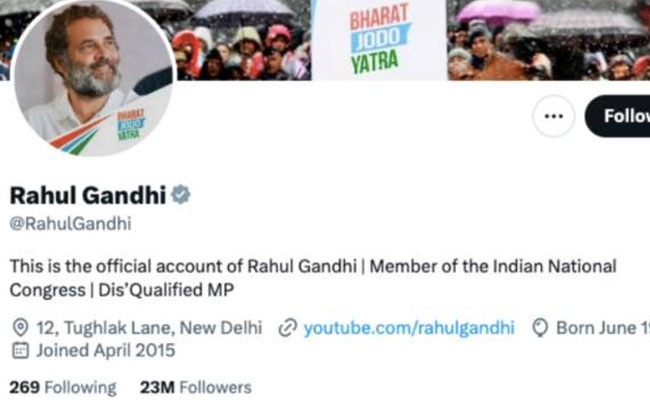Screen dimensions: 650x400
Task: Open the 23M Followers list
Action: [x=196, y=388]
